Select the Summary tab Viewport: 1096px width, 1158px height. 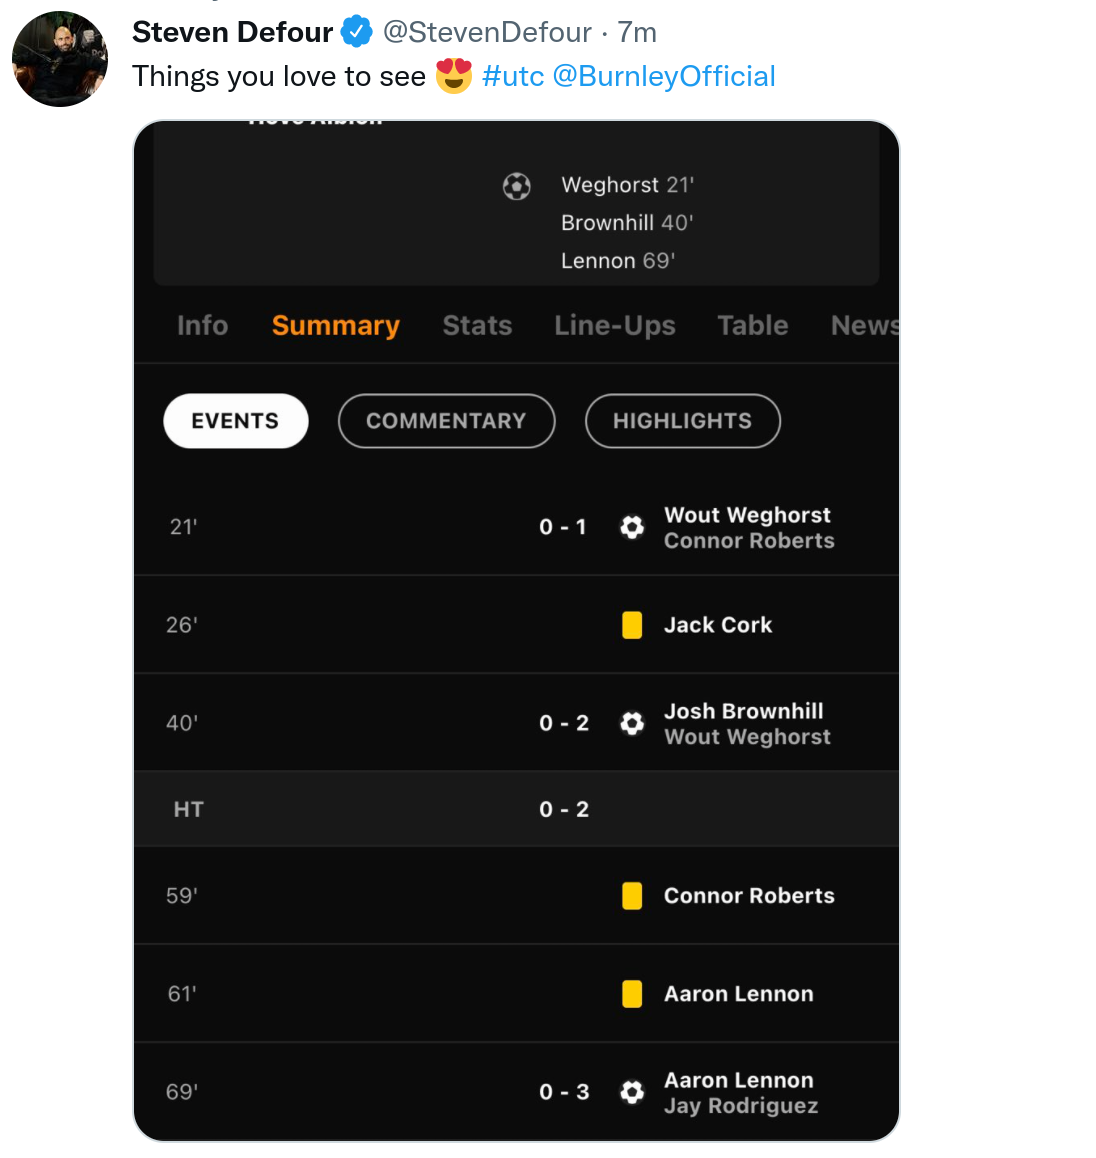335,326
